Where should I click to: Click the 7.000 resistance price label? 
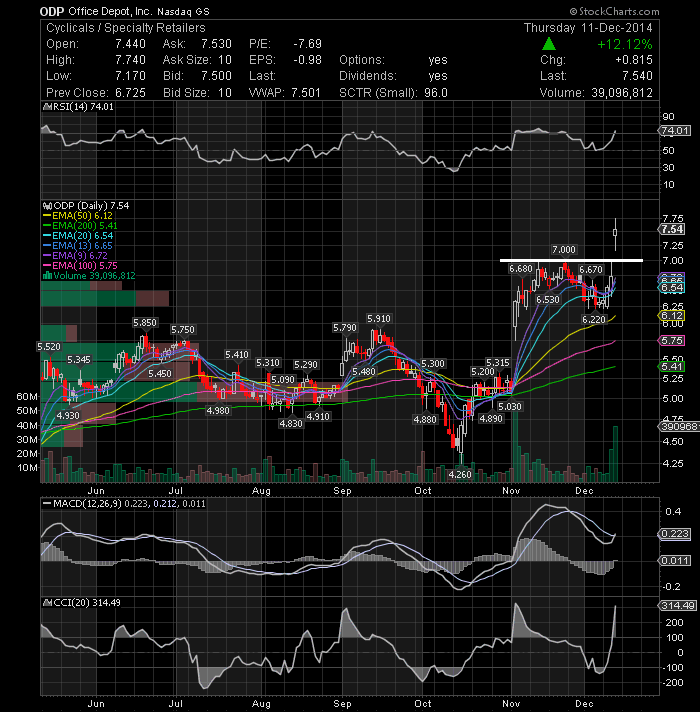pyautogui.click(x=564, y=250)
